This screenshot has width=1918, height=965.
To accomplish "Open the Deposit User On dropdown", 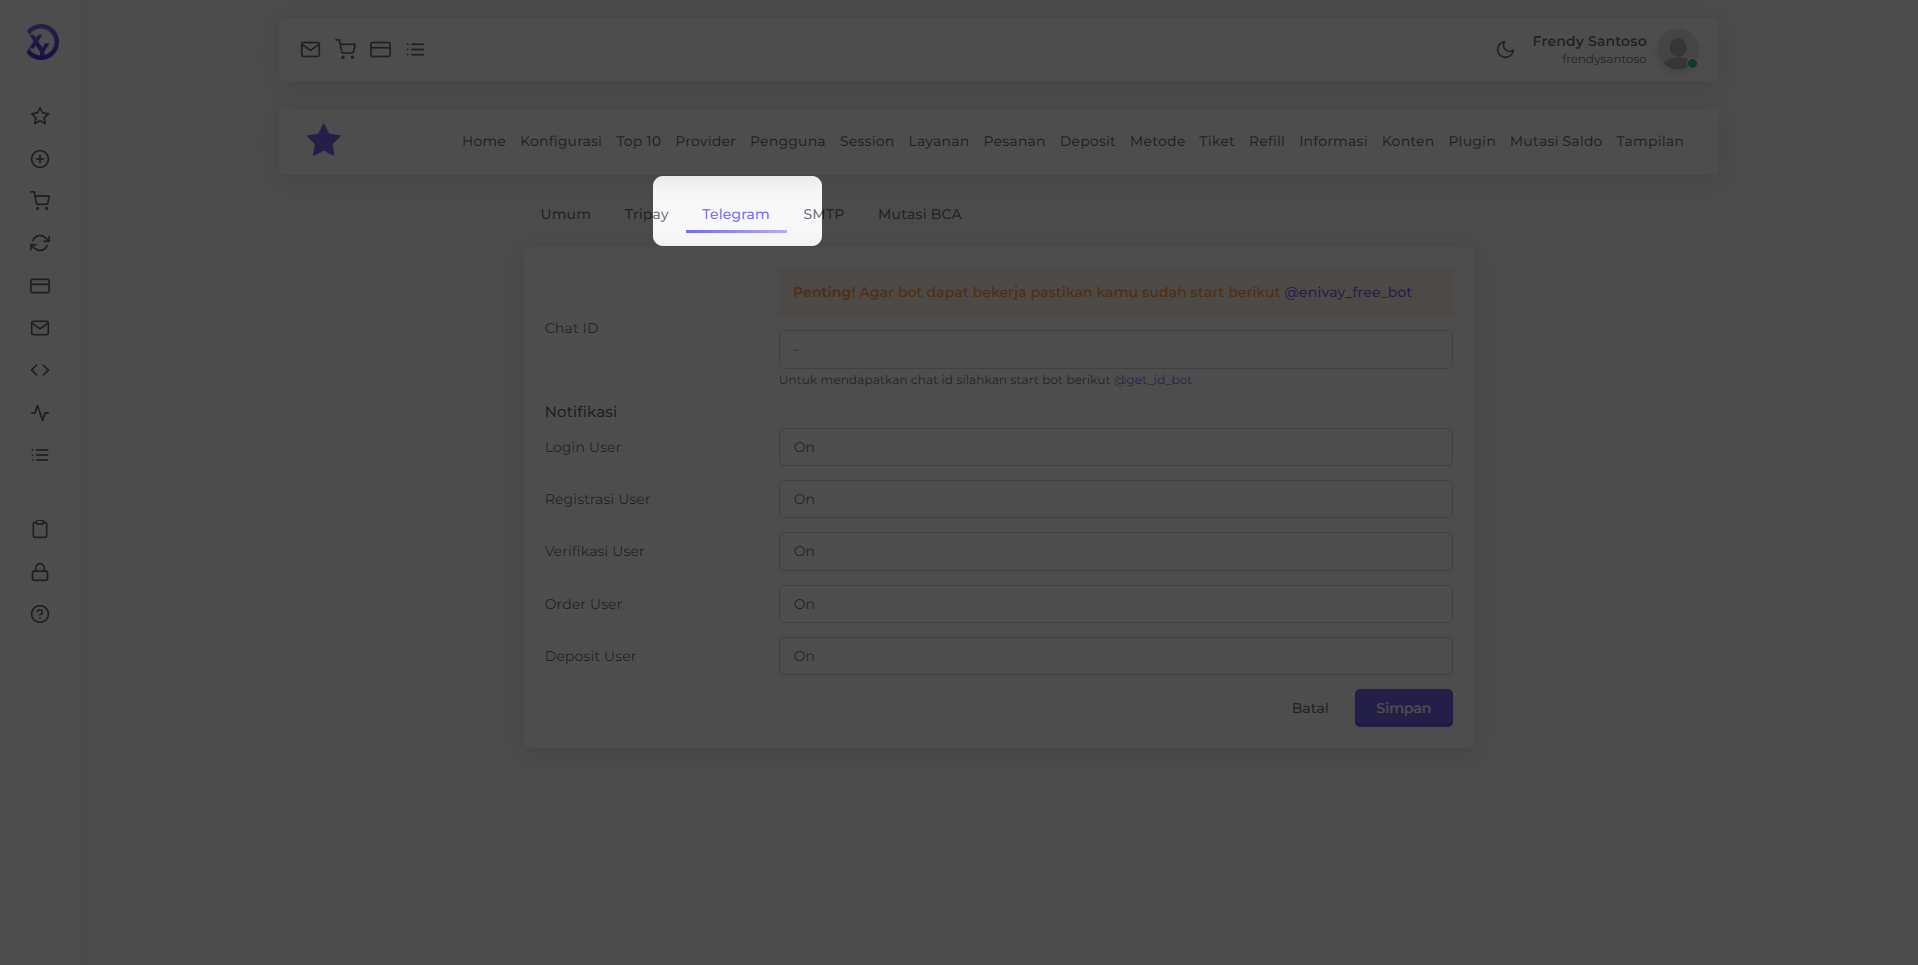I will (1115, 656).
